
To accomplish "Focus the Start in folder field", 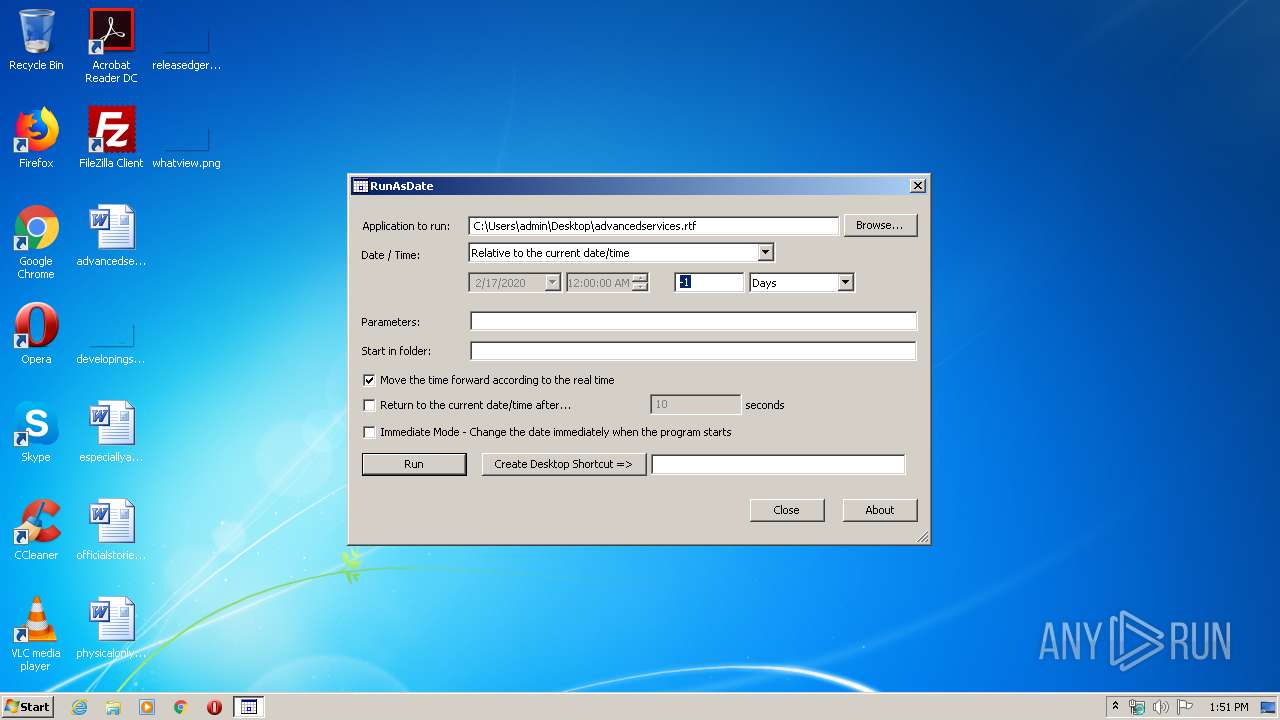I will 693,351.
